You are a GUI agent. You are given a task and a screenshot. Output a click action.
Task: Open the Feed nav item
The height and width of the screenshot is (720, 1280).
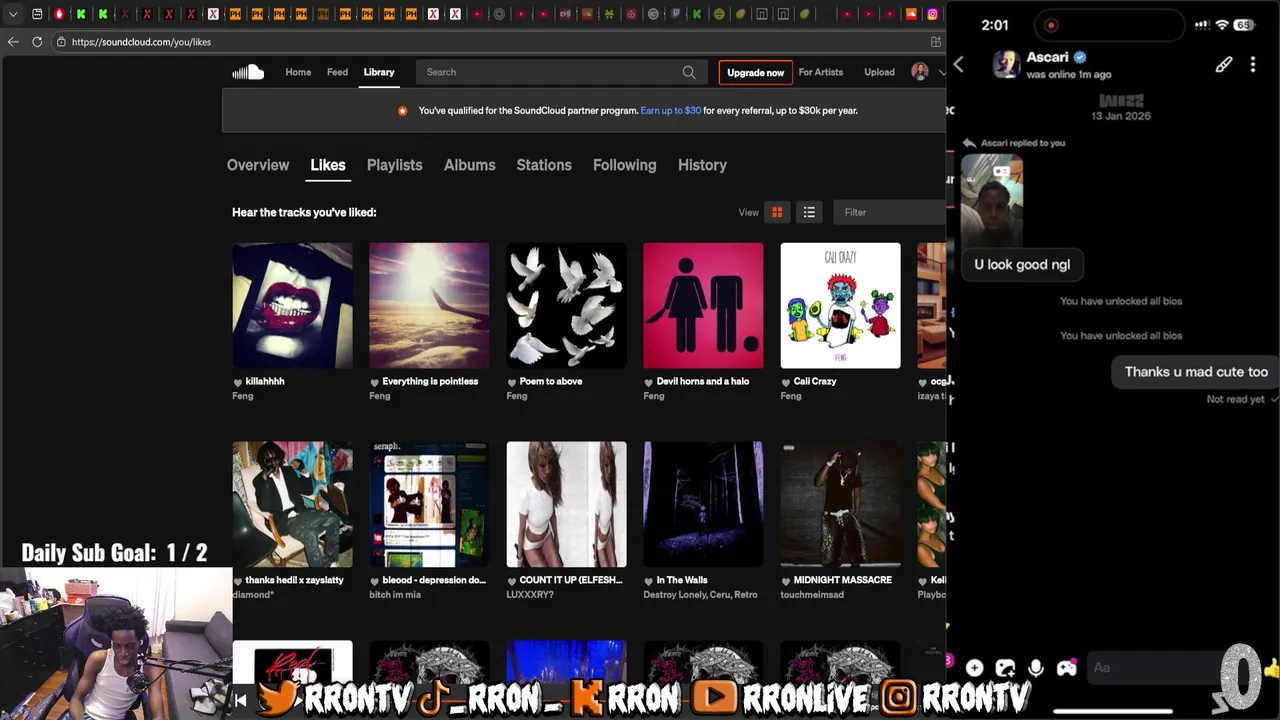click(338, 72)
